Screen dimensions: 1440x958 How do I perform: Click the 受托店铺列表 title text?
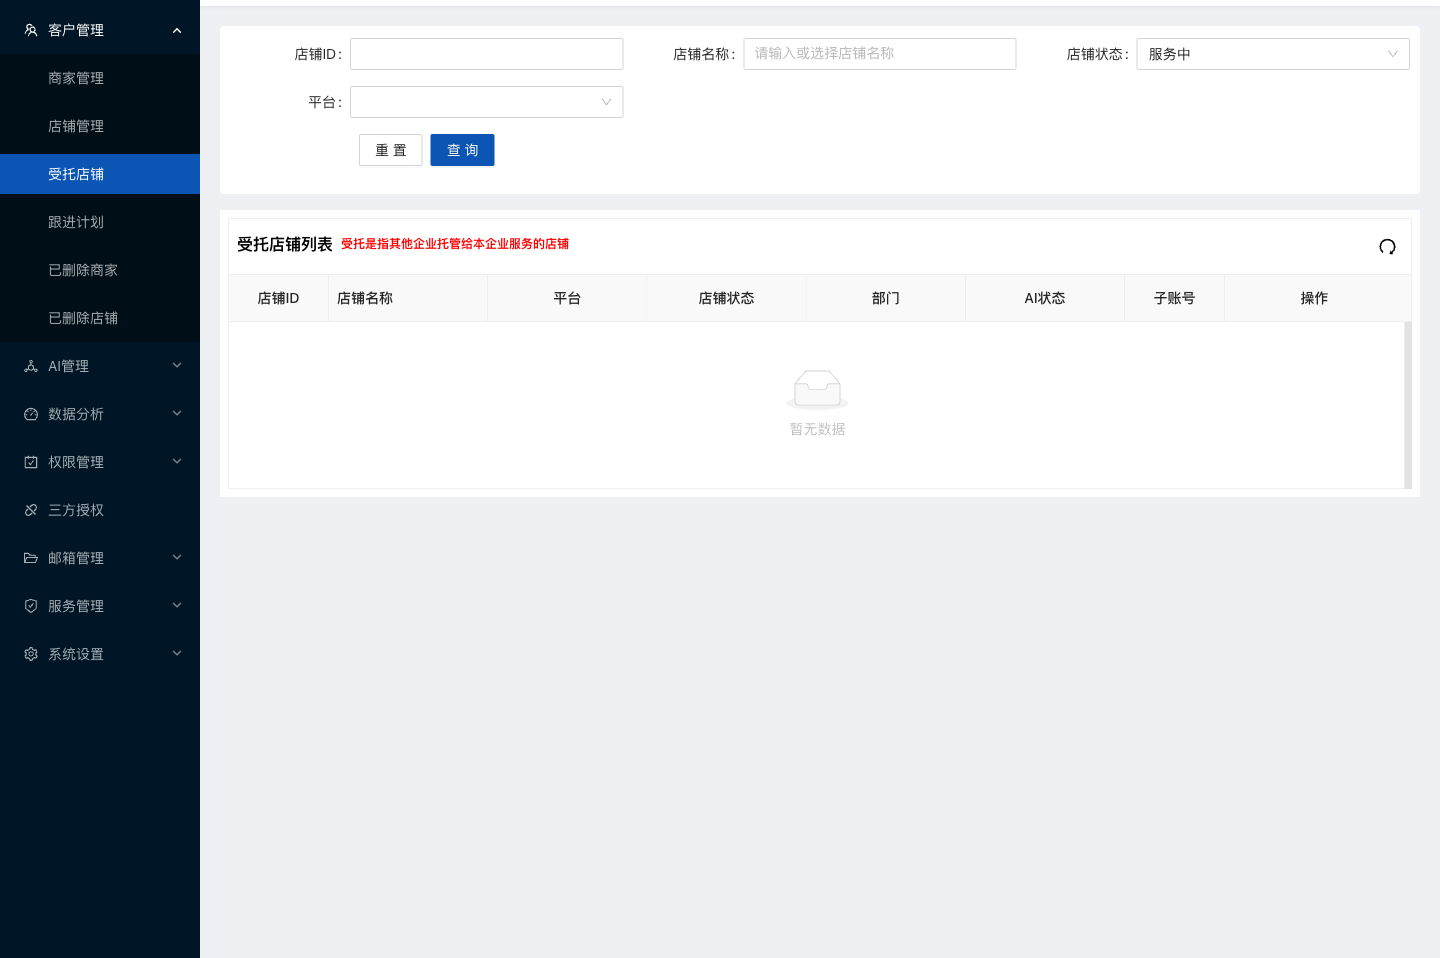[x=284, y=244]
